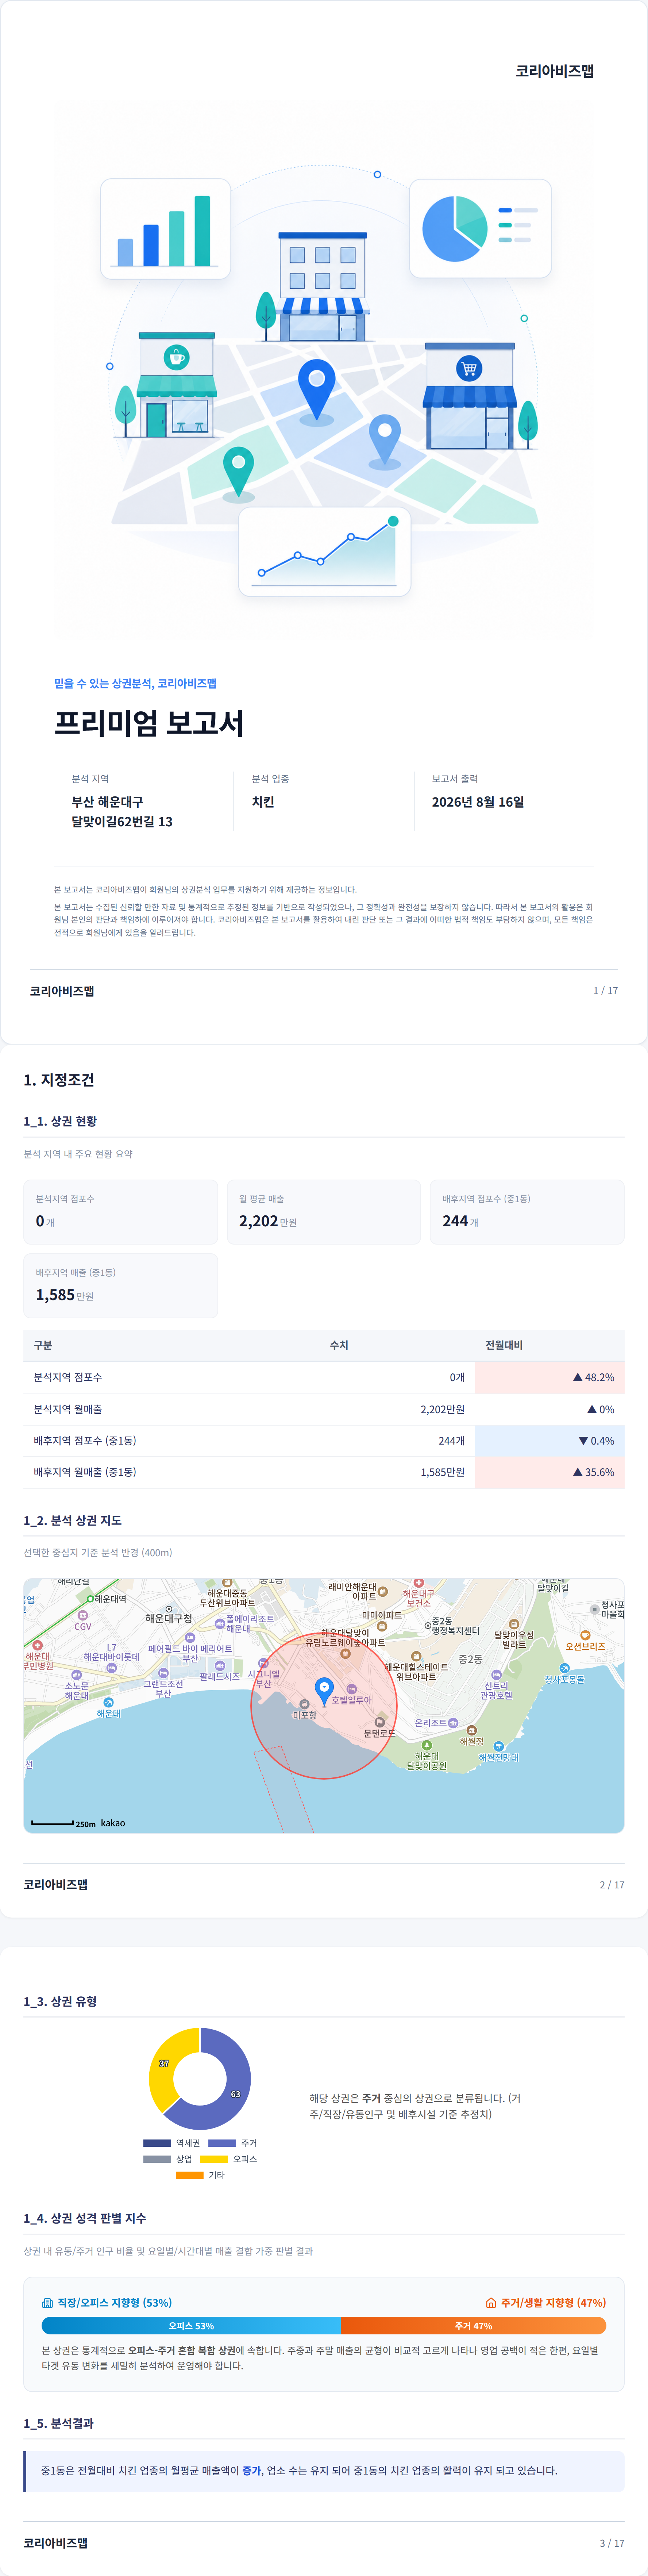Click the 분석지역 월매출 row label

(x=68, y=1409)
